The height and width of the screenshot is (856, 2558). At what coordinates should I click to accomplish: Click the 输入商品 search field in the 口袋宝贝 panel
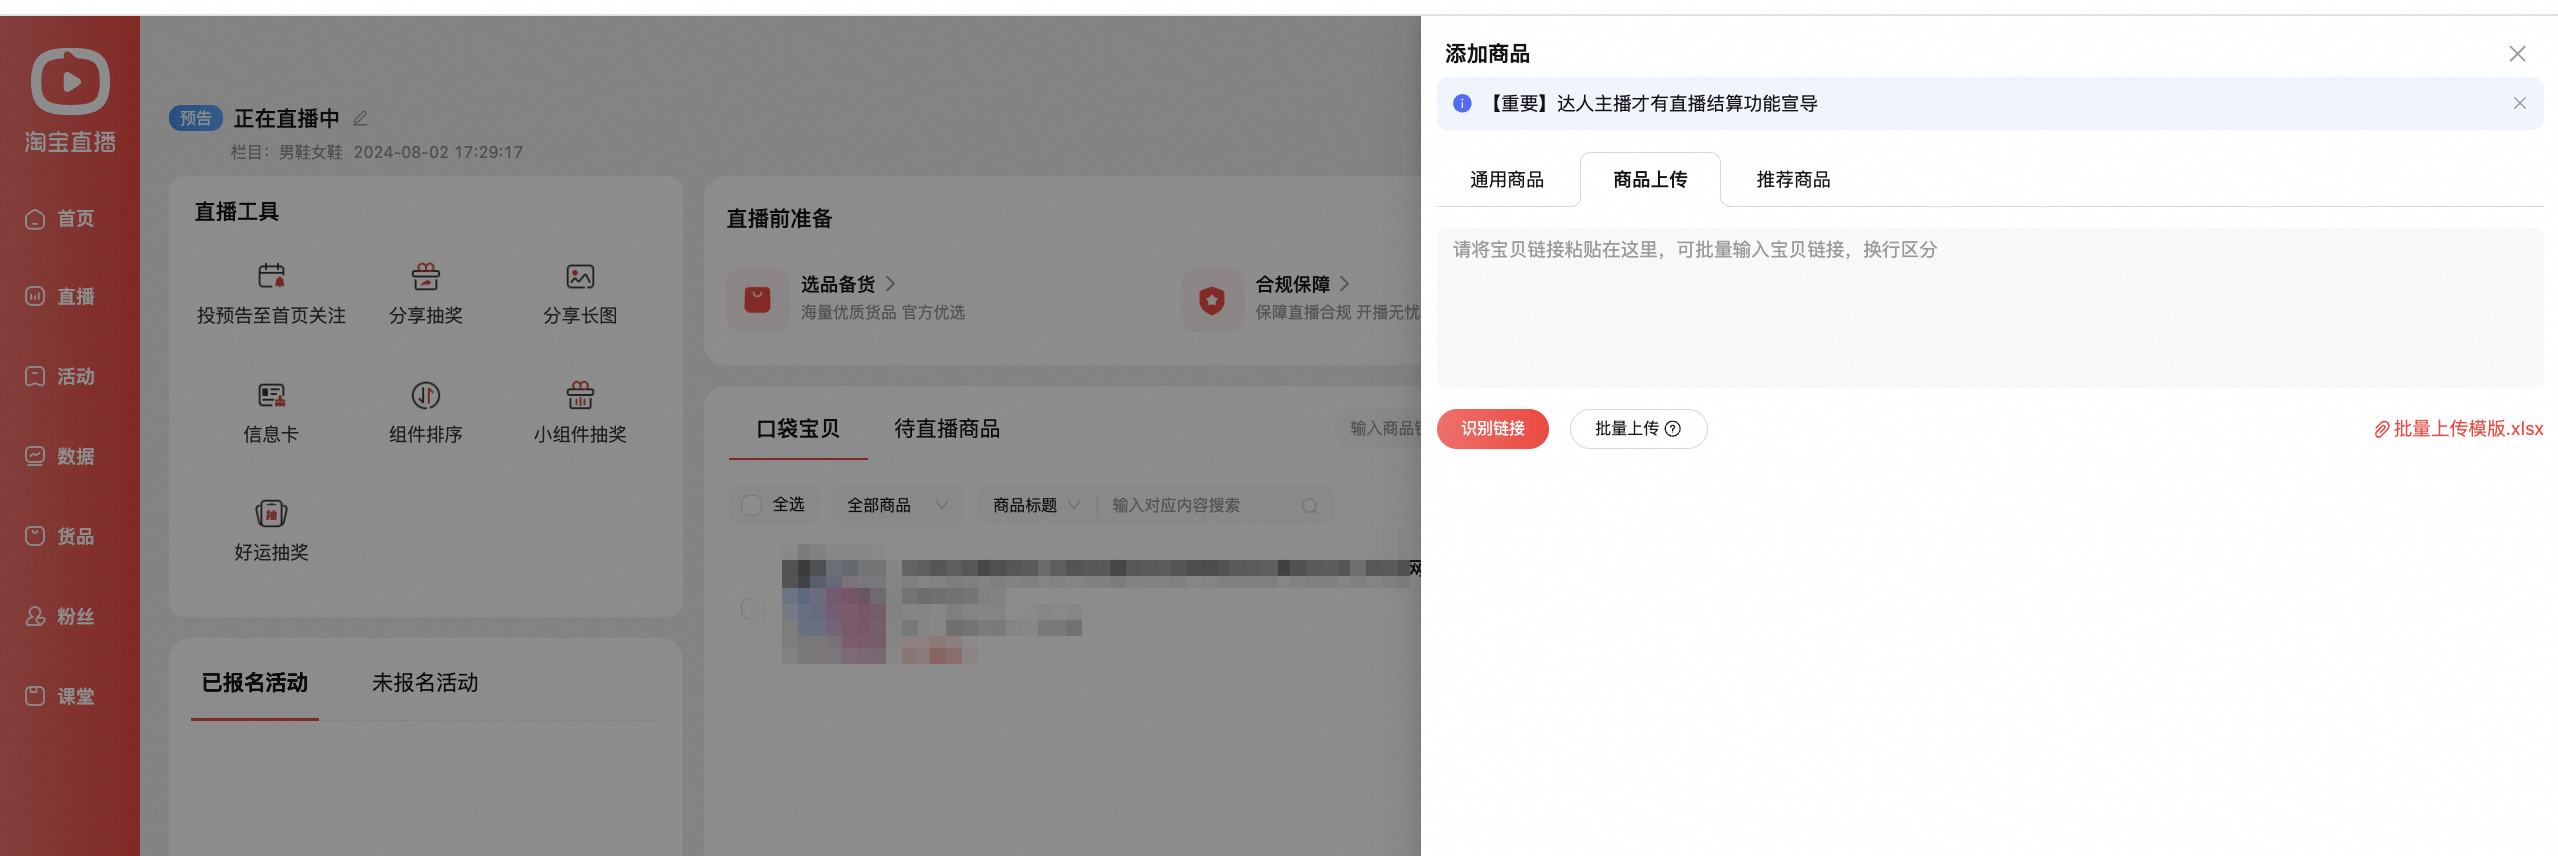1380,428
